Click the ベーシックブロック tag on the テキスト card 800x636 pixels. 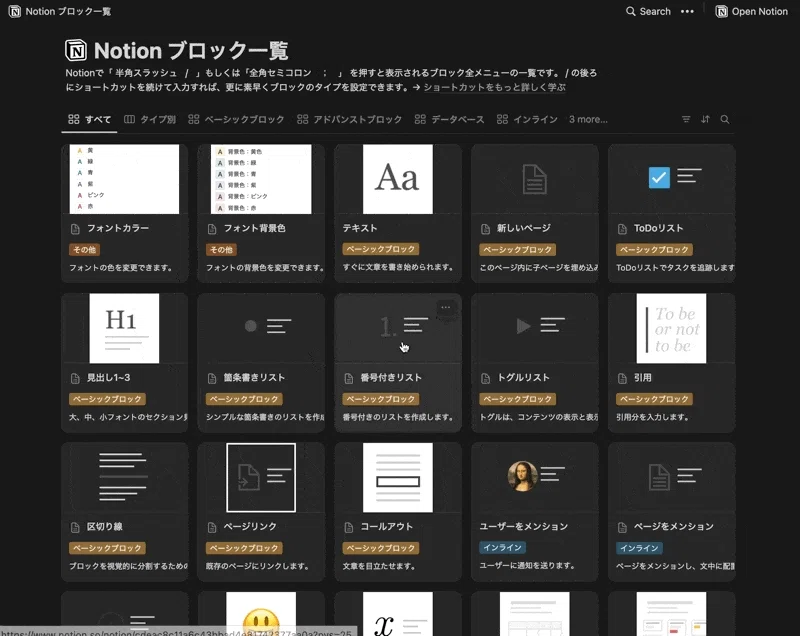(381, 249)
